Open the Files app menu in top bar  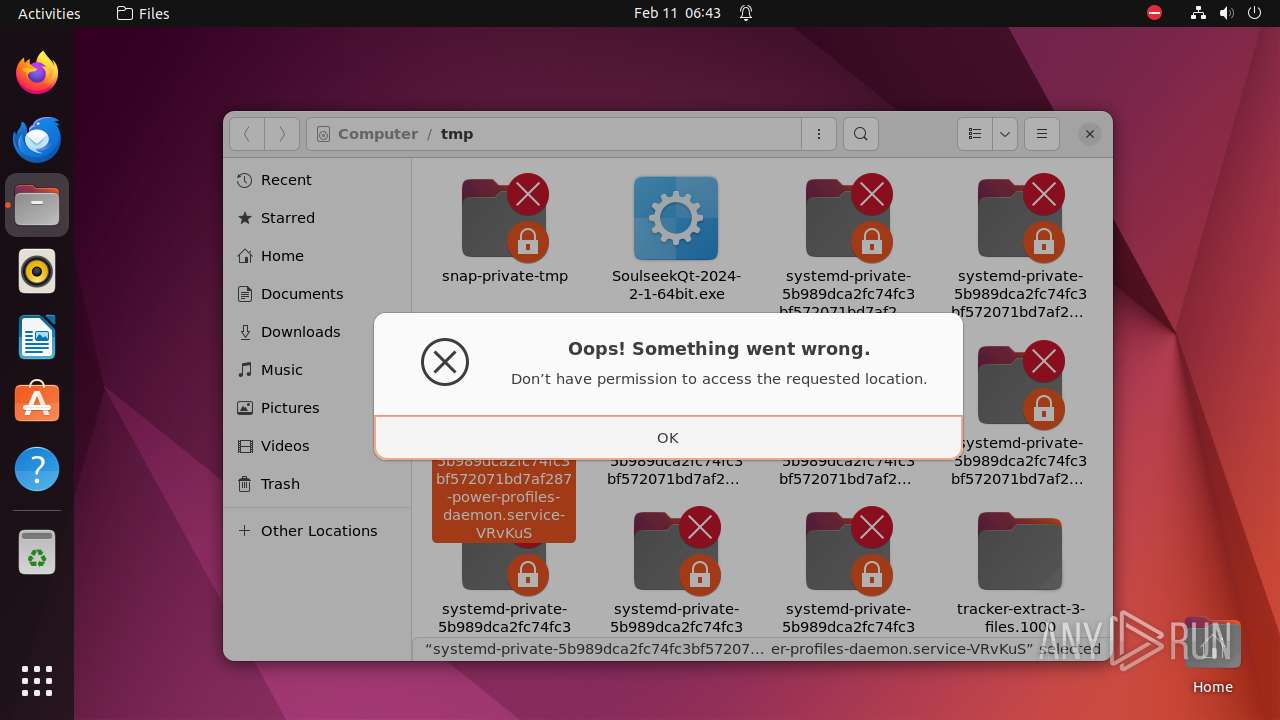[x=143, y=13]
